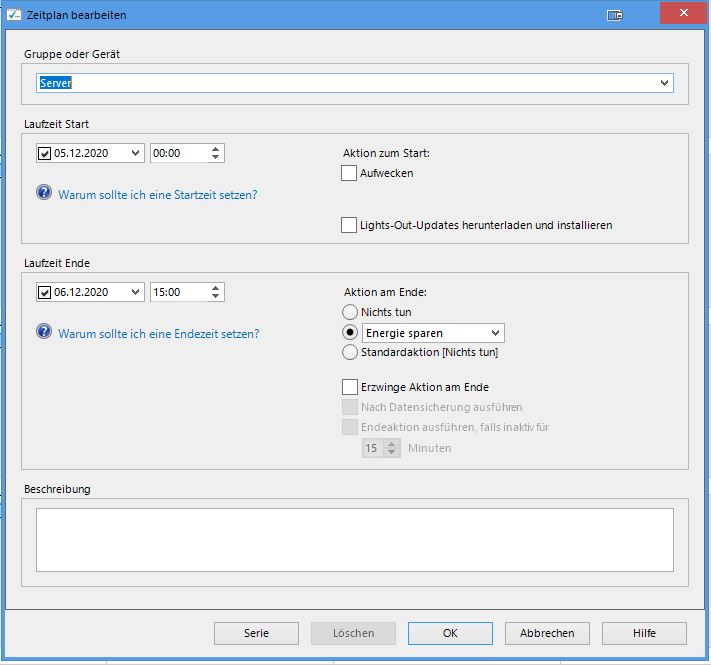Enable Lights-Out-Updates herunterladen und installieren
The height and width of the screenshot is (665, 711).
click(349, 225)
